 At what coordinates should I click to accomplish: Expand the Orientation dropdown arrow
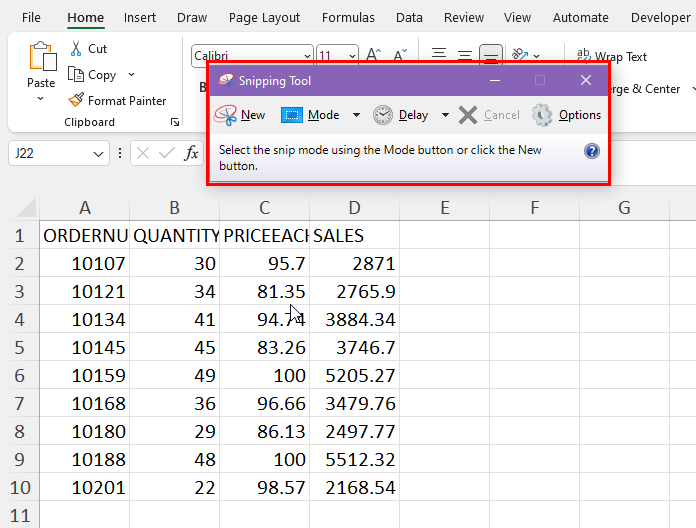tap(537, 56)
